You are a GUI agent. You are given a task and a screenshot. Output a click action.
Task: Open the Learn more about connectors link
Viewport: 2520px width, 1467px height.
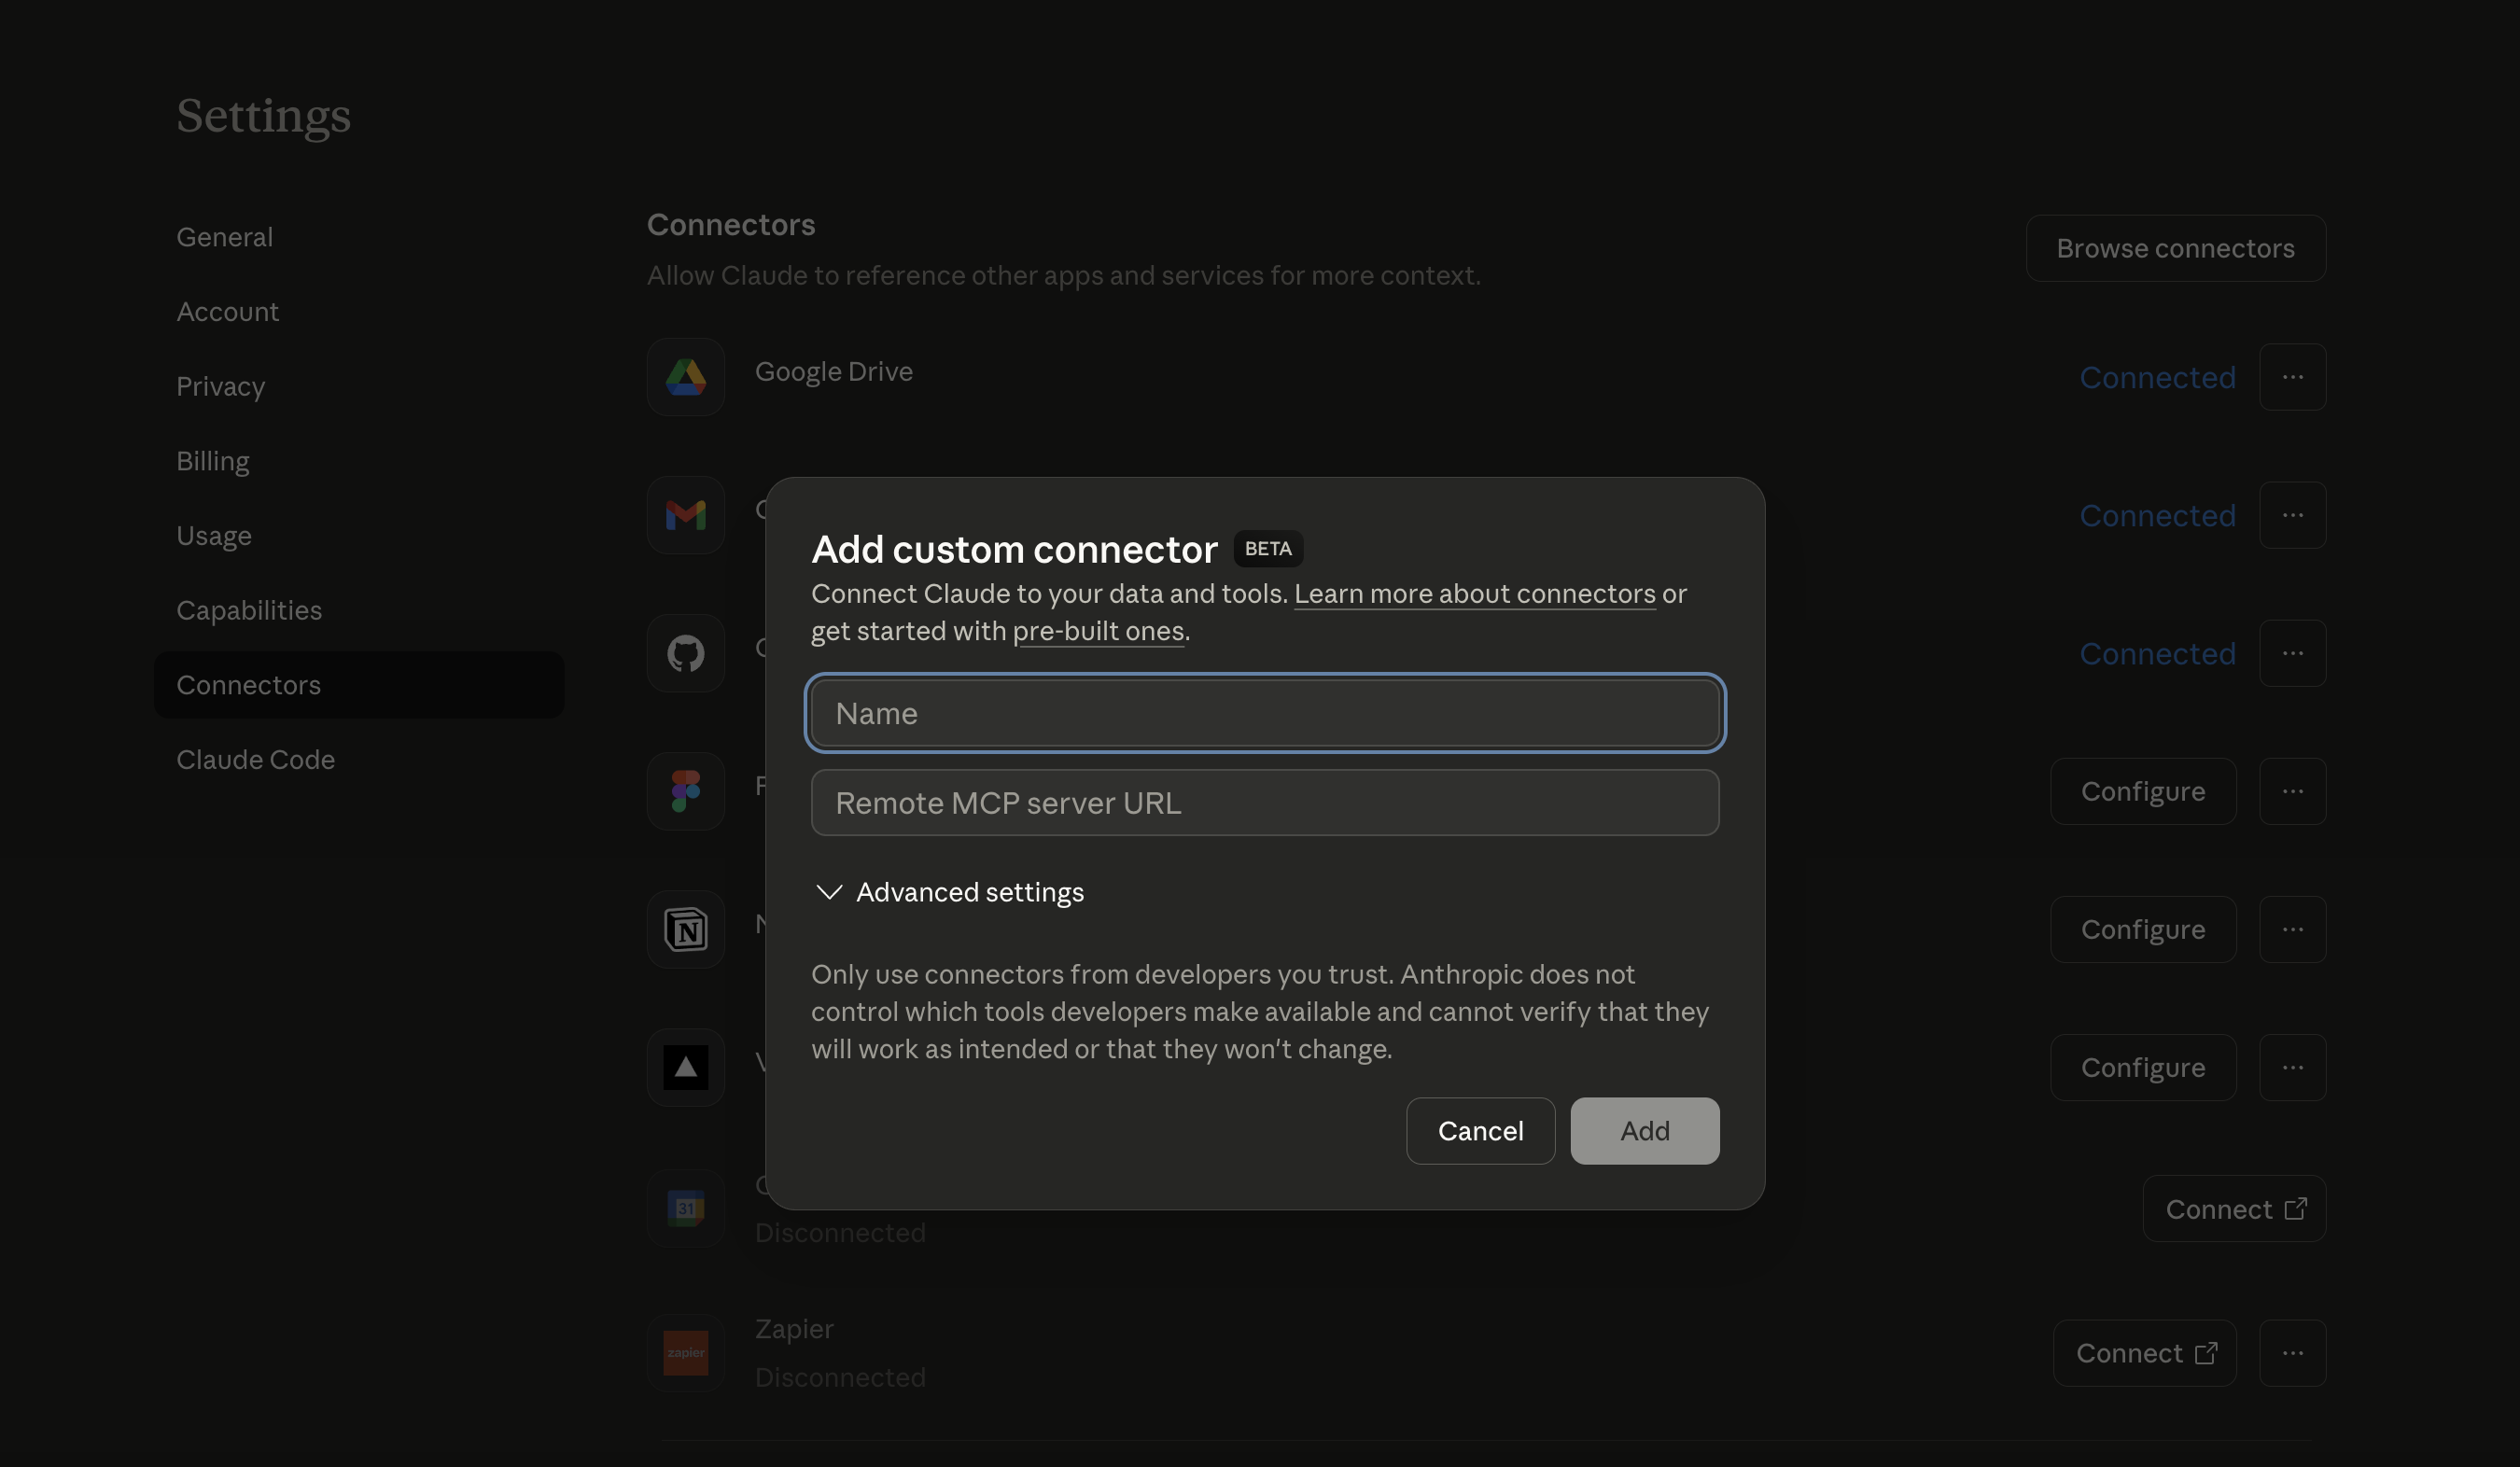[x=1474, y=594]
